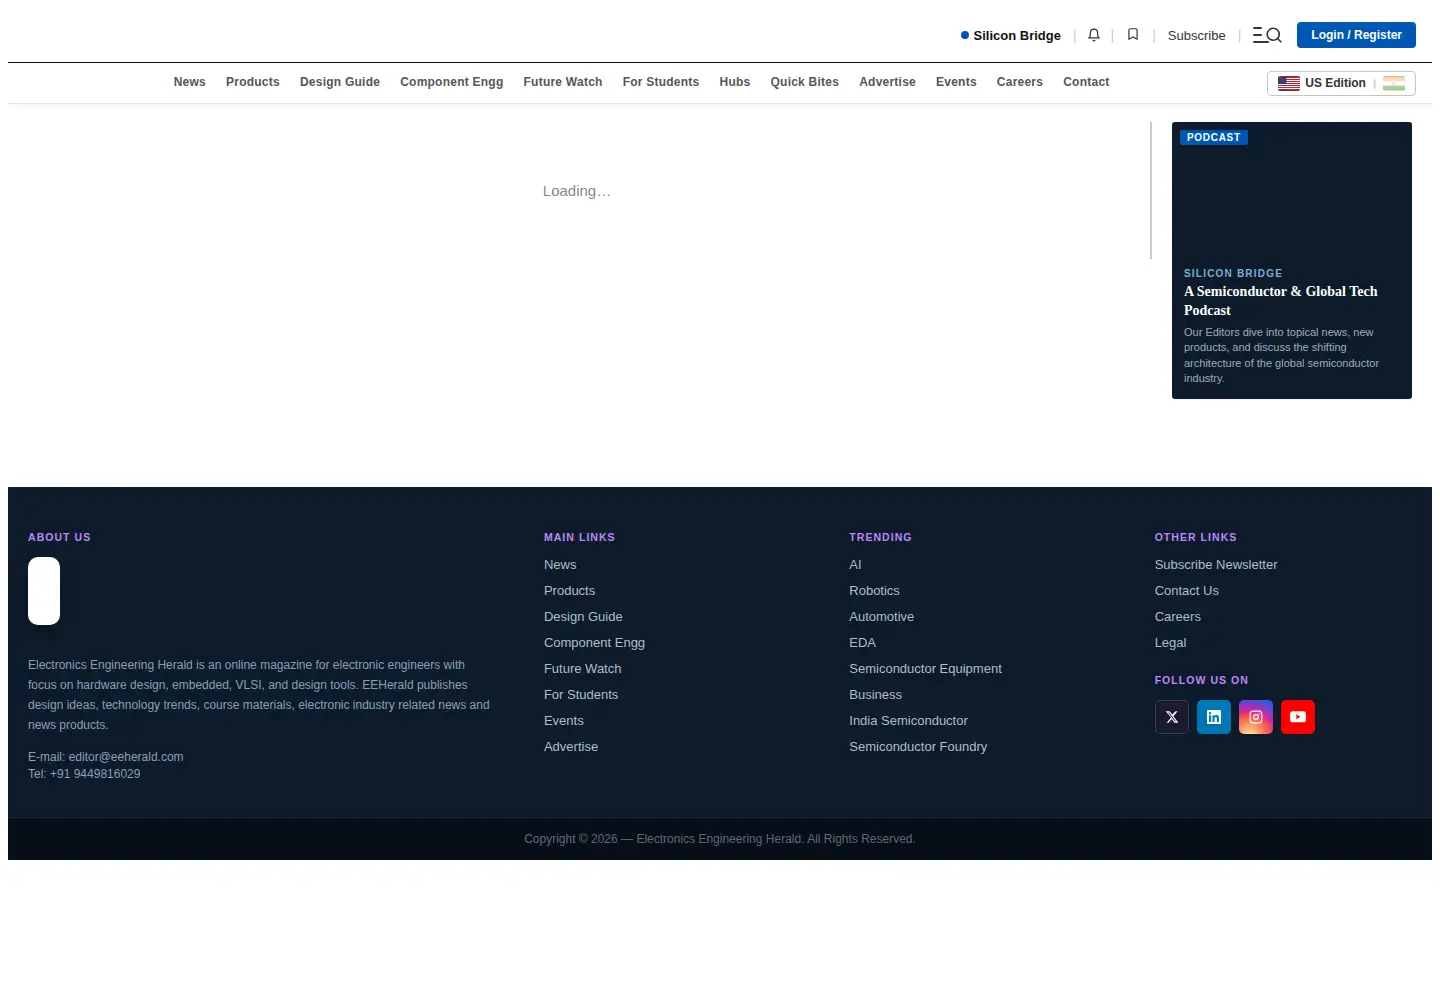Open the Semiconductor Foundry link
The height and width of the screenshot is (1000, 1440).
(x=918, y=747)
